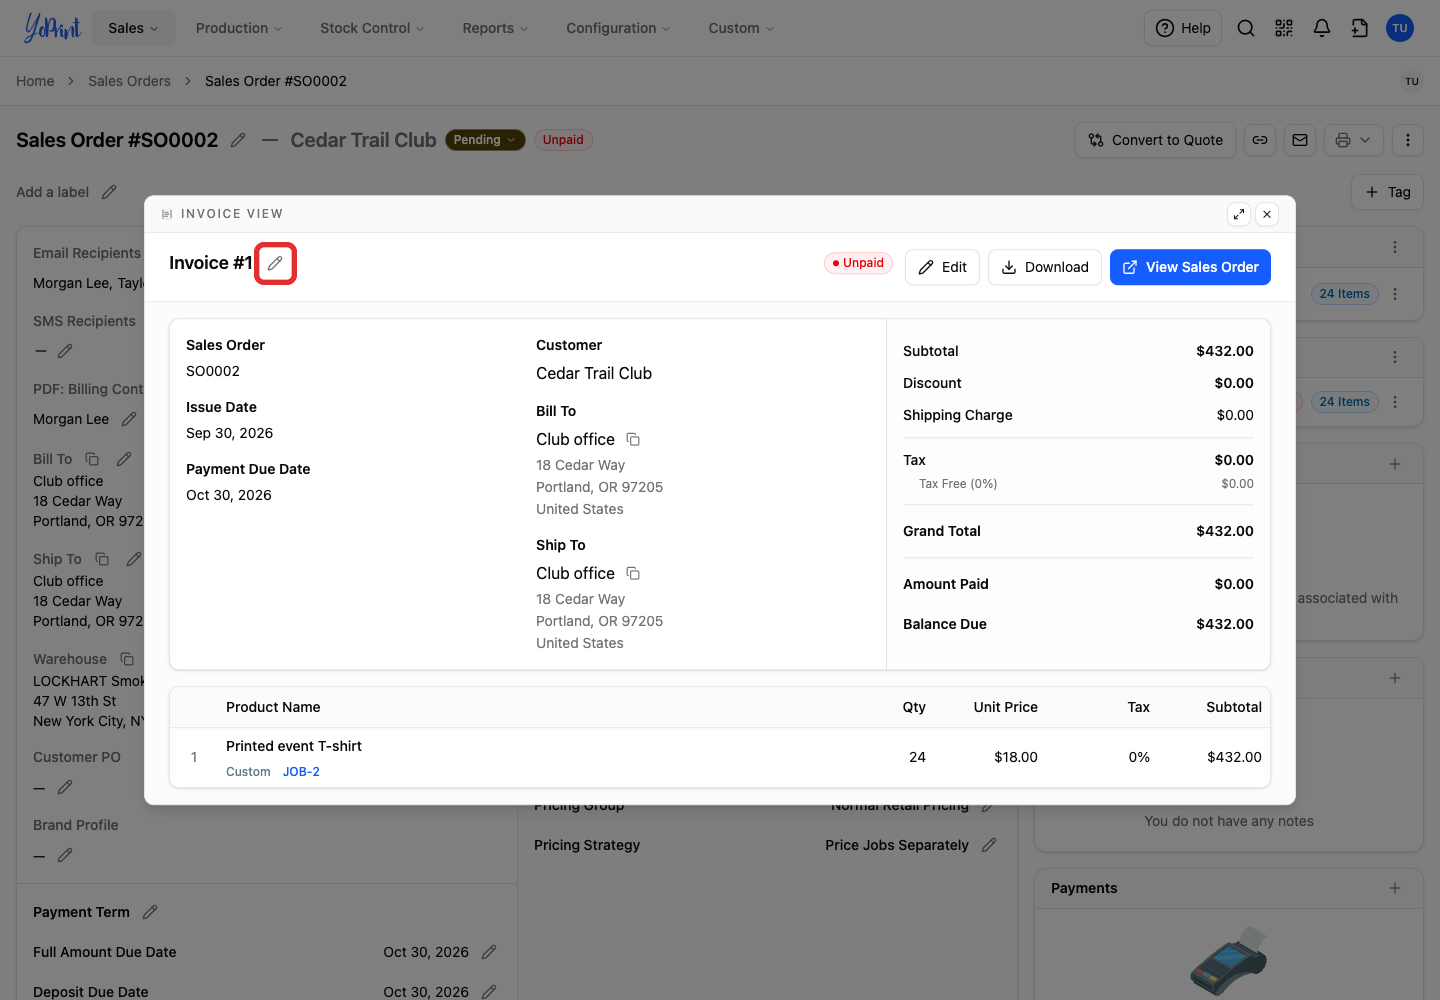Click the invoice Edit button
Screen dimensions: 1440x1000
[x=942, y=267]
